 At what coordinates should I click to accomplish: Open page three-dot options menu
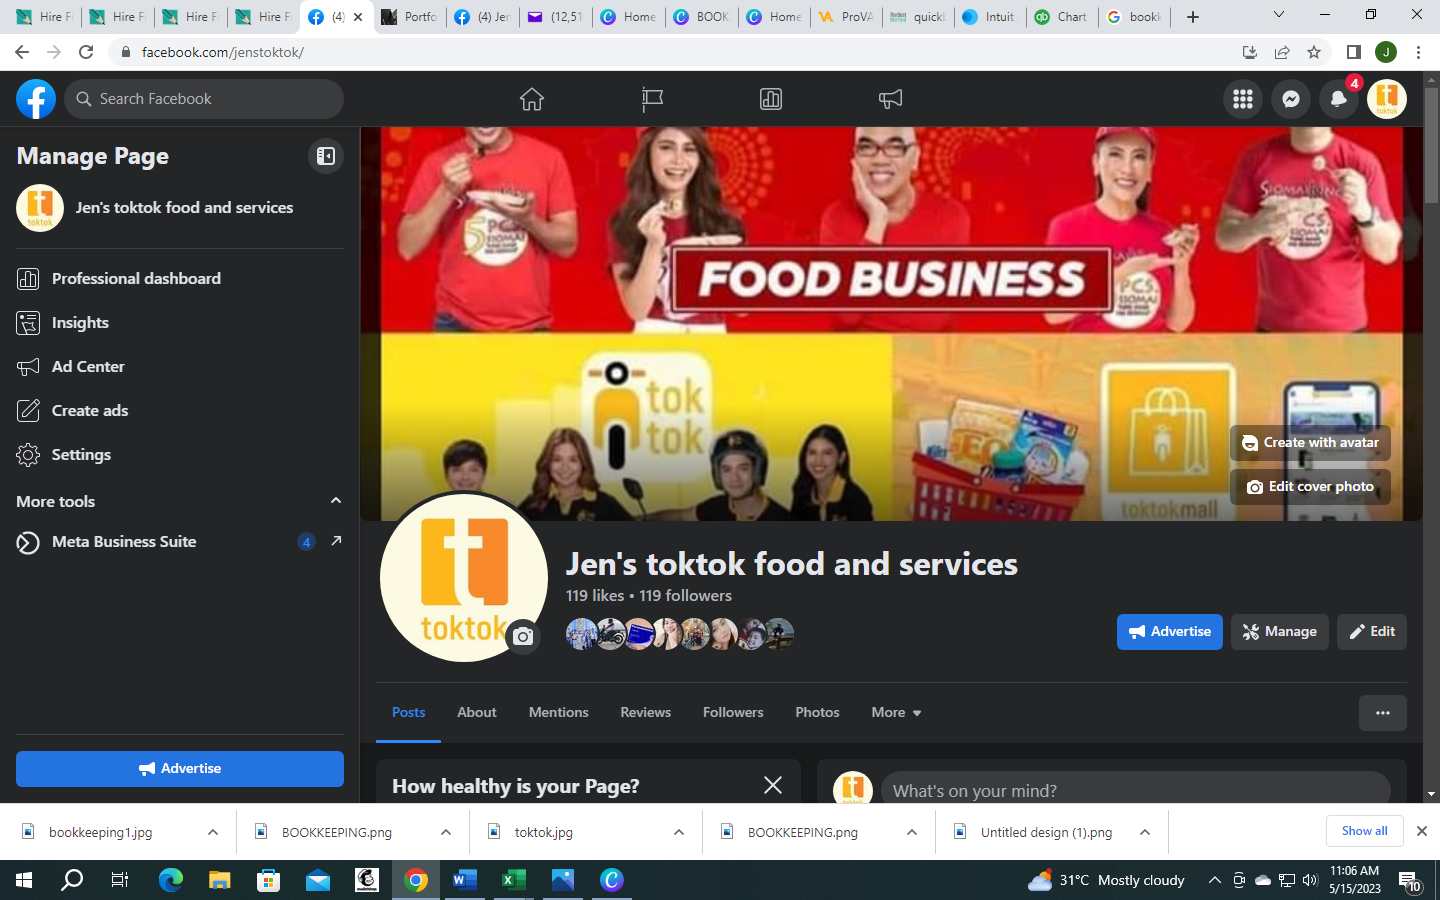1383,713
